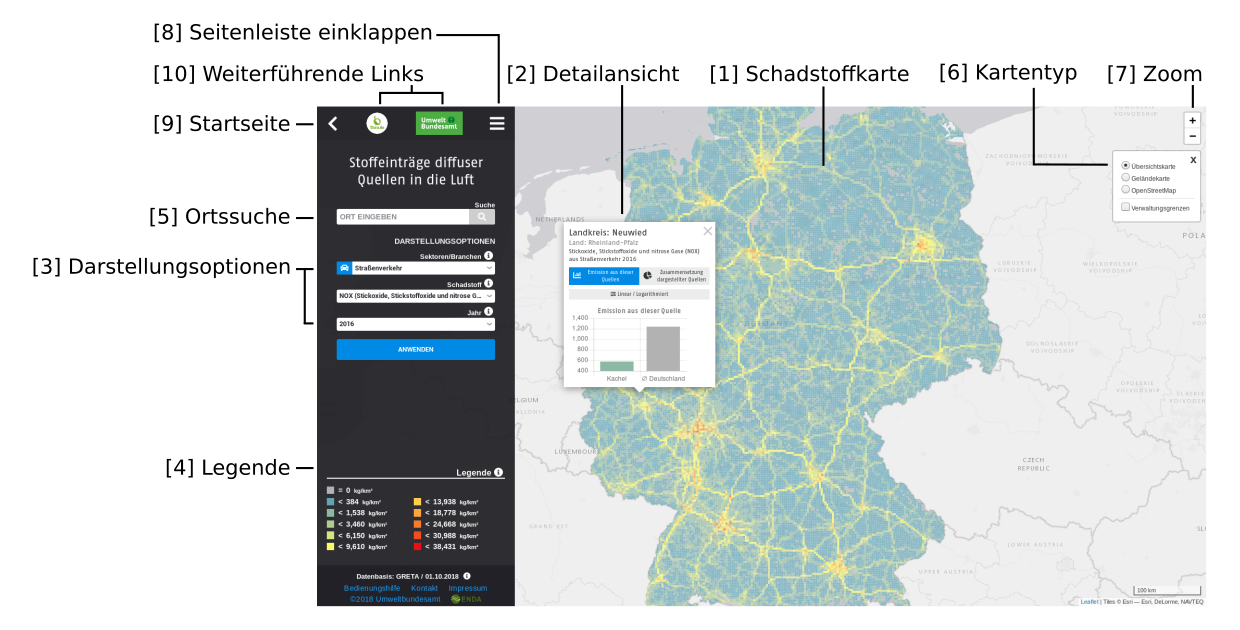Select Emission aus dieser Quelle tab
1240x630 pixels.
pyautogui.click(x=604, y=276)
